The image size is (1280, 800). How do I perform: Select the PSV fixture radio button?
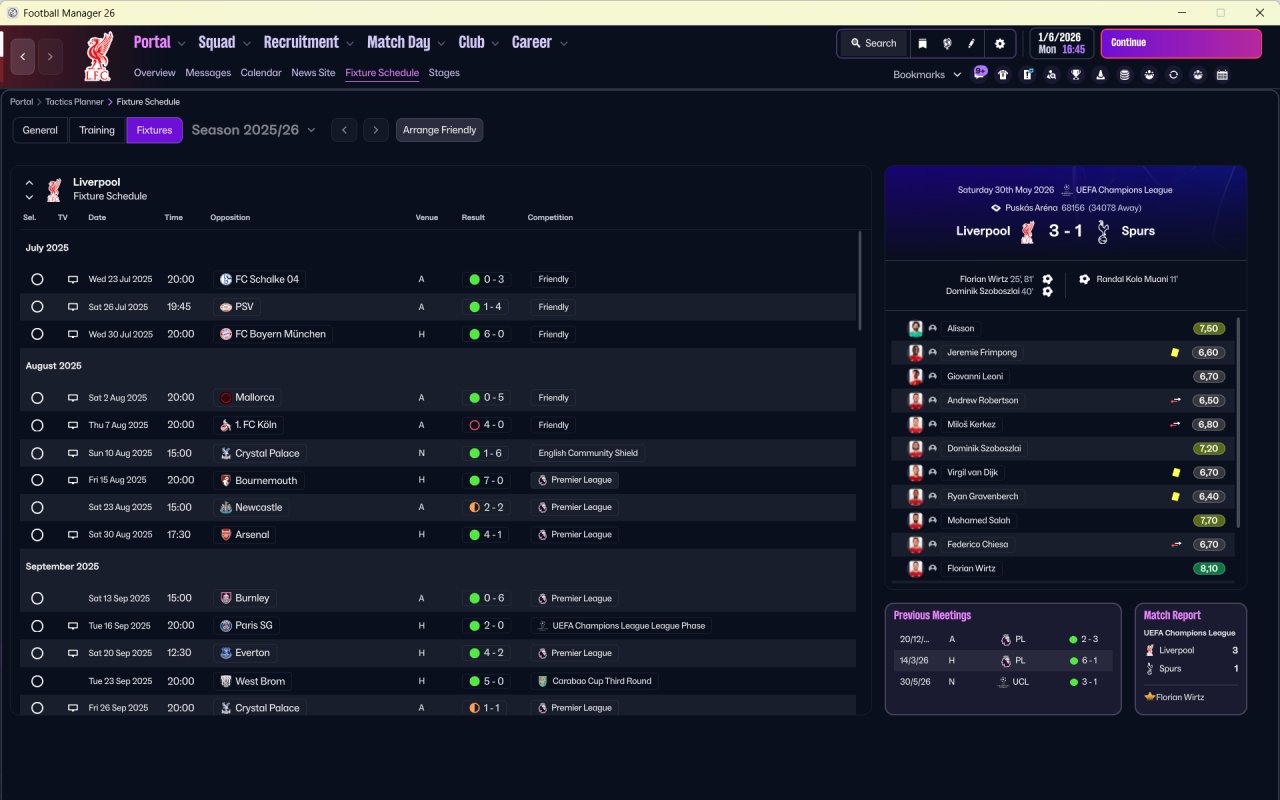pos(37,307)
